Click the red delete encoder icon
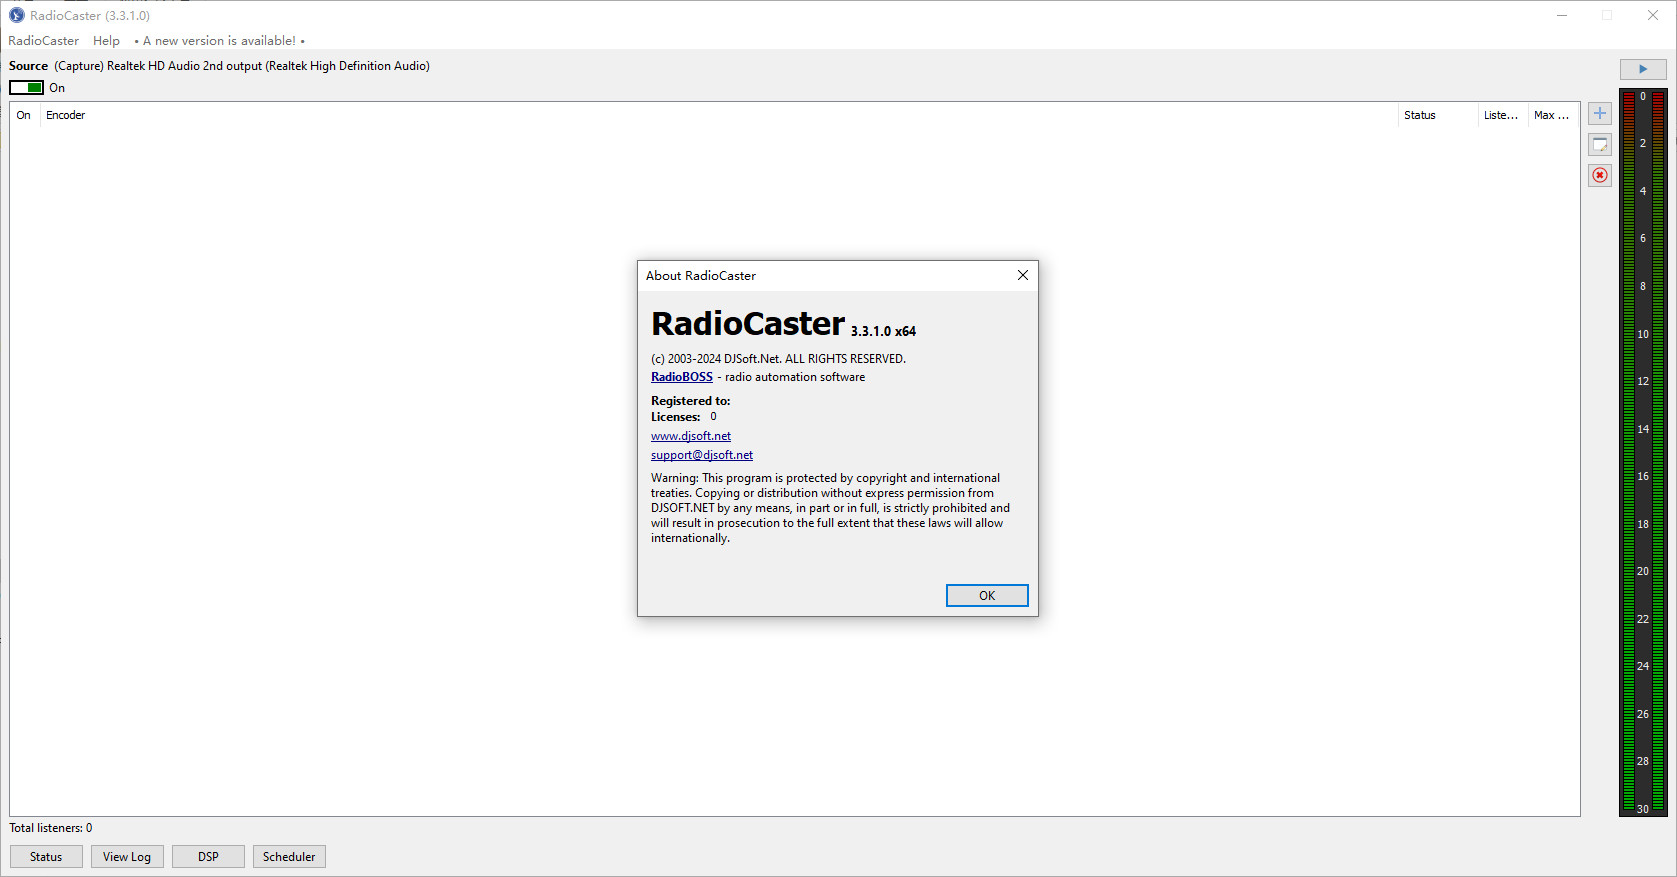 point(1600,175)
